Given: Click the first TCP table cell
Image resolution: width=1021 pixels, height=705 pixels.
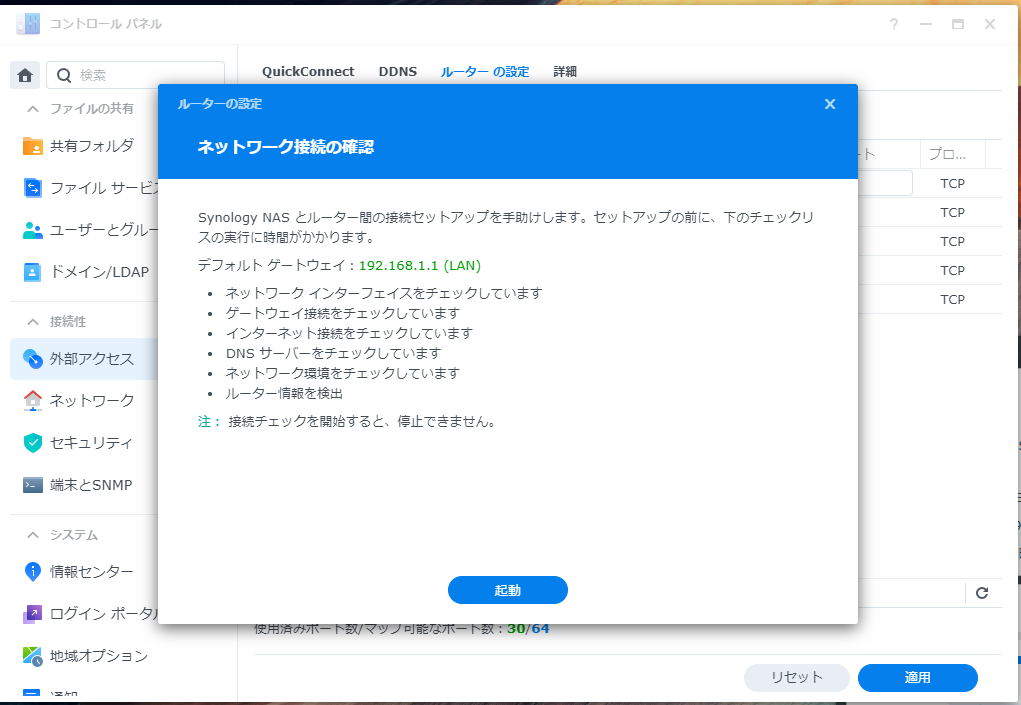Looking at the screenshot, I should point(953,184).
